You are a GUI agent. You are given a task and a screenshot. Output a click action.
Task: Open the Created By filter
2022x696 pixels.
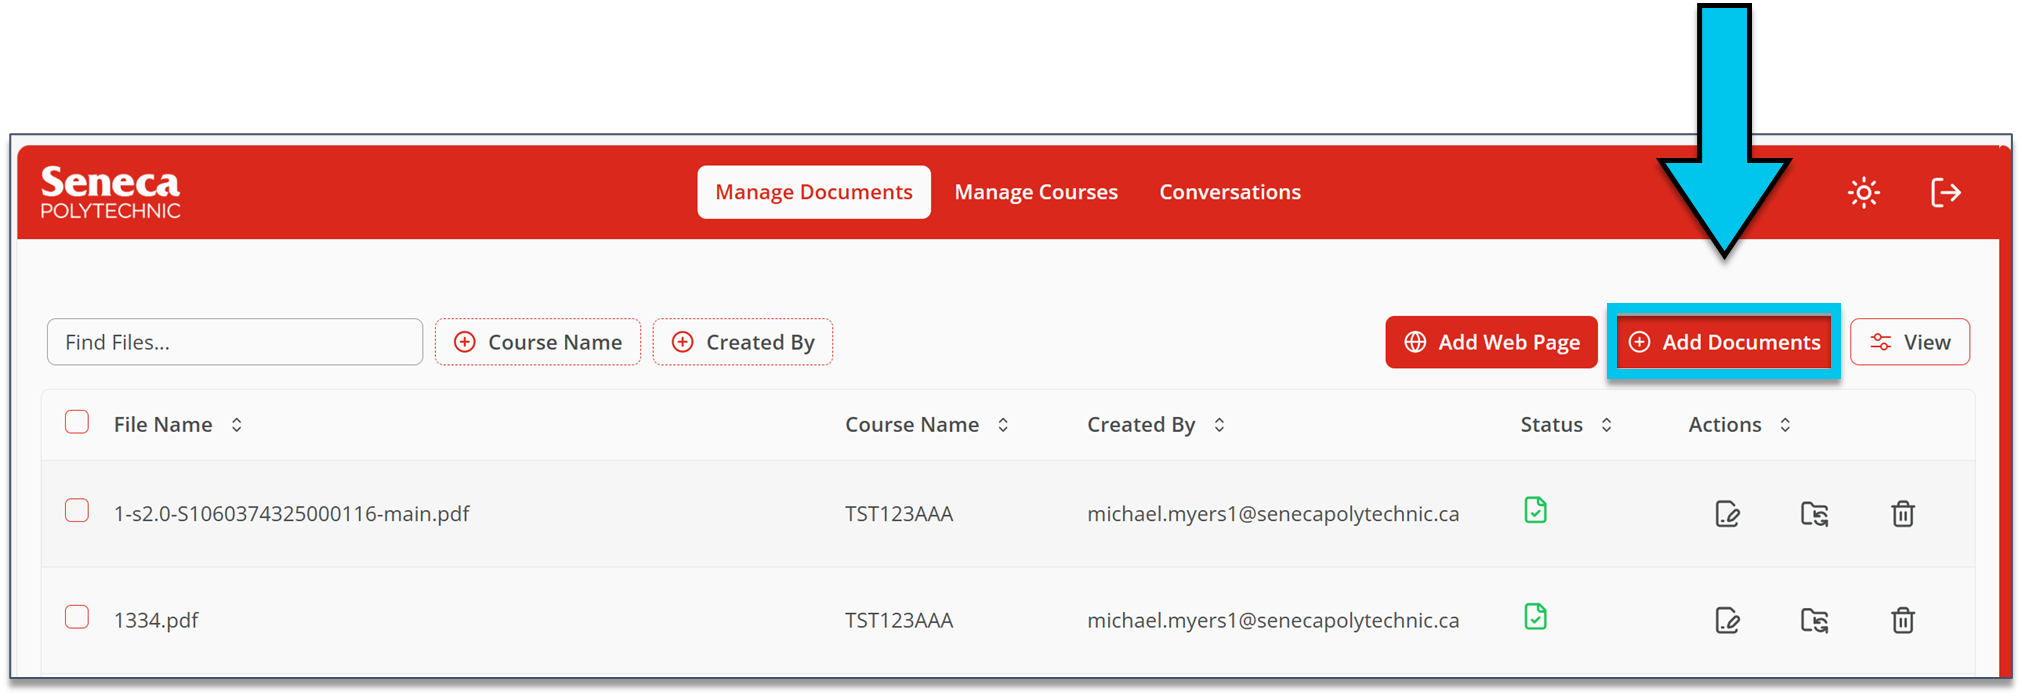[x=743, y=342]
